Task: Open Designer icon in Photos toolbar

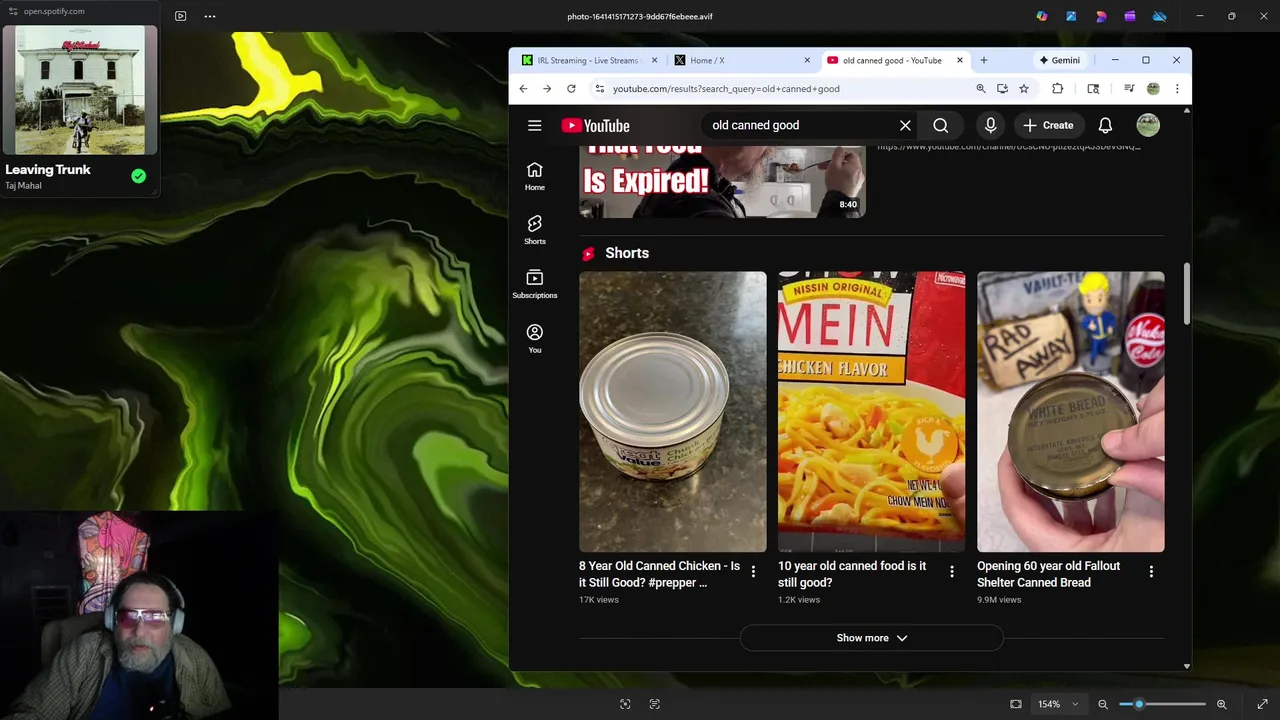Action: 1101,16
